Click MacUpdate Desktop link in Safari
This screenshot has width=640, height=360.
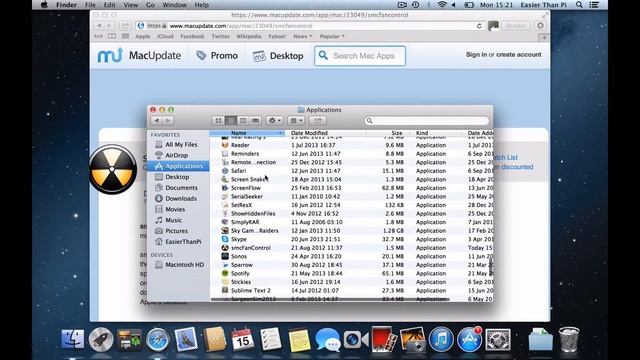pos(278,56)
